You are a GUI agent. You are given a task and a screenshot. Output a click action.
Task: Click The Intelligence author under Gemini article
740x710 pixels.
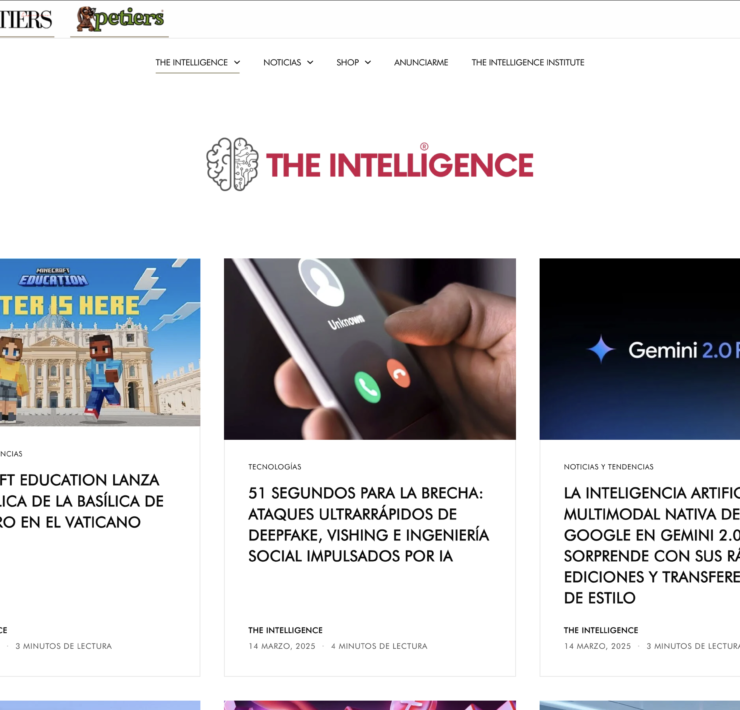pyautogui.click(x=601, y=630)
